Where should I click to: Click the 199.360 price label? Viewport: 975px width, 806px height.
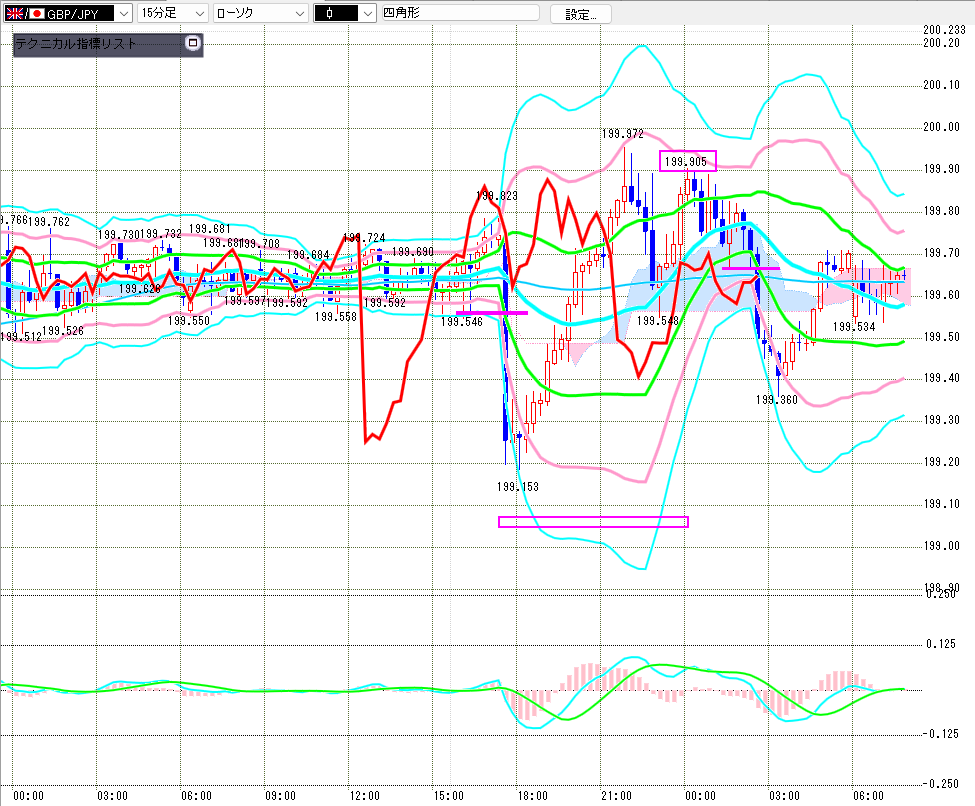776,399
